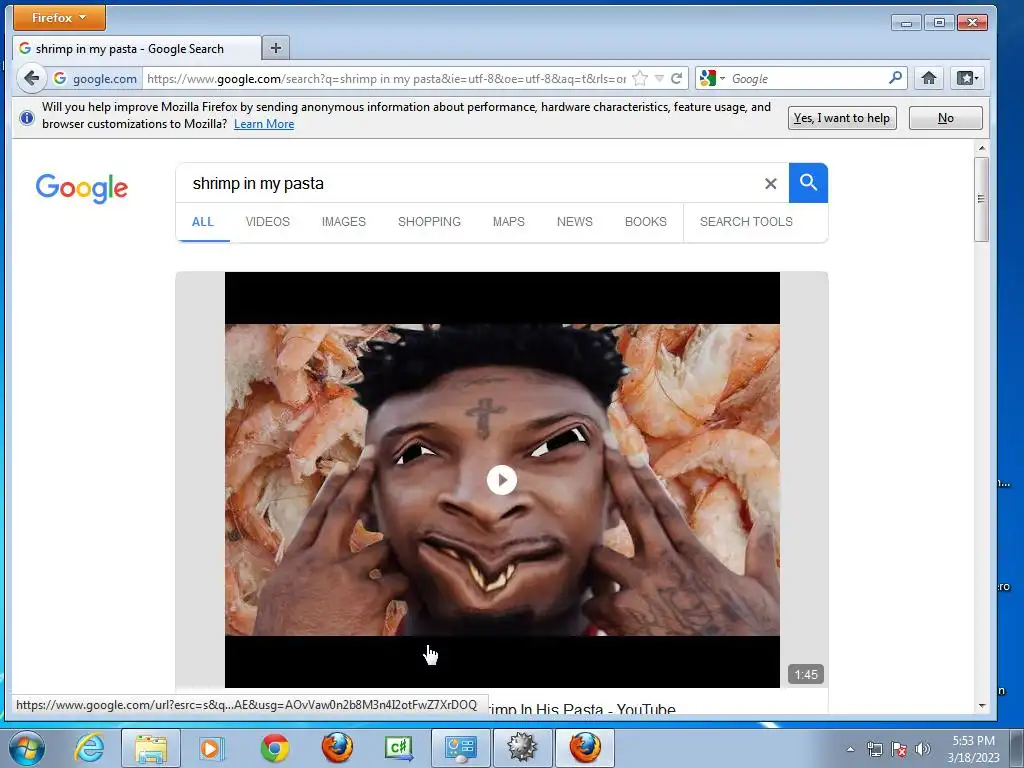Viewport: 1024px width, 768px height.
Task: Open Windows Explorer folder icon in taskbar
Action: [151, 748]
